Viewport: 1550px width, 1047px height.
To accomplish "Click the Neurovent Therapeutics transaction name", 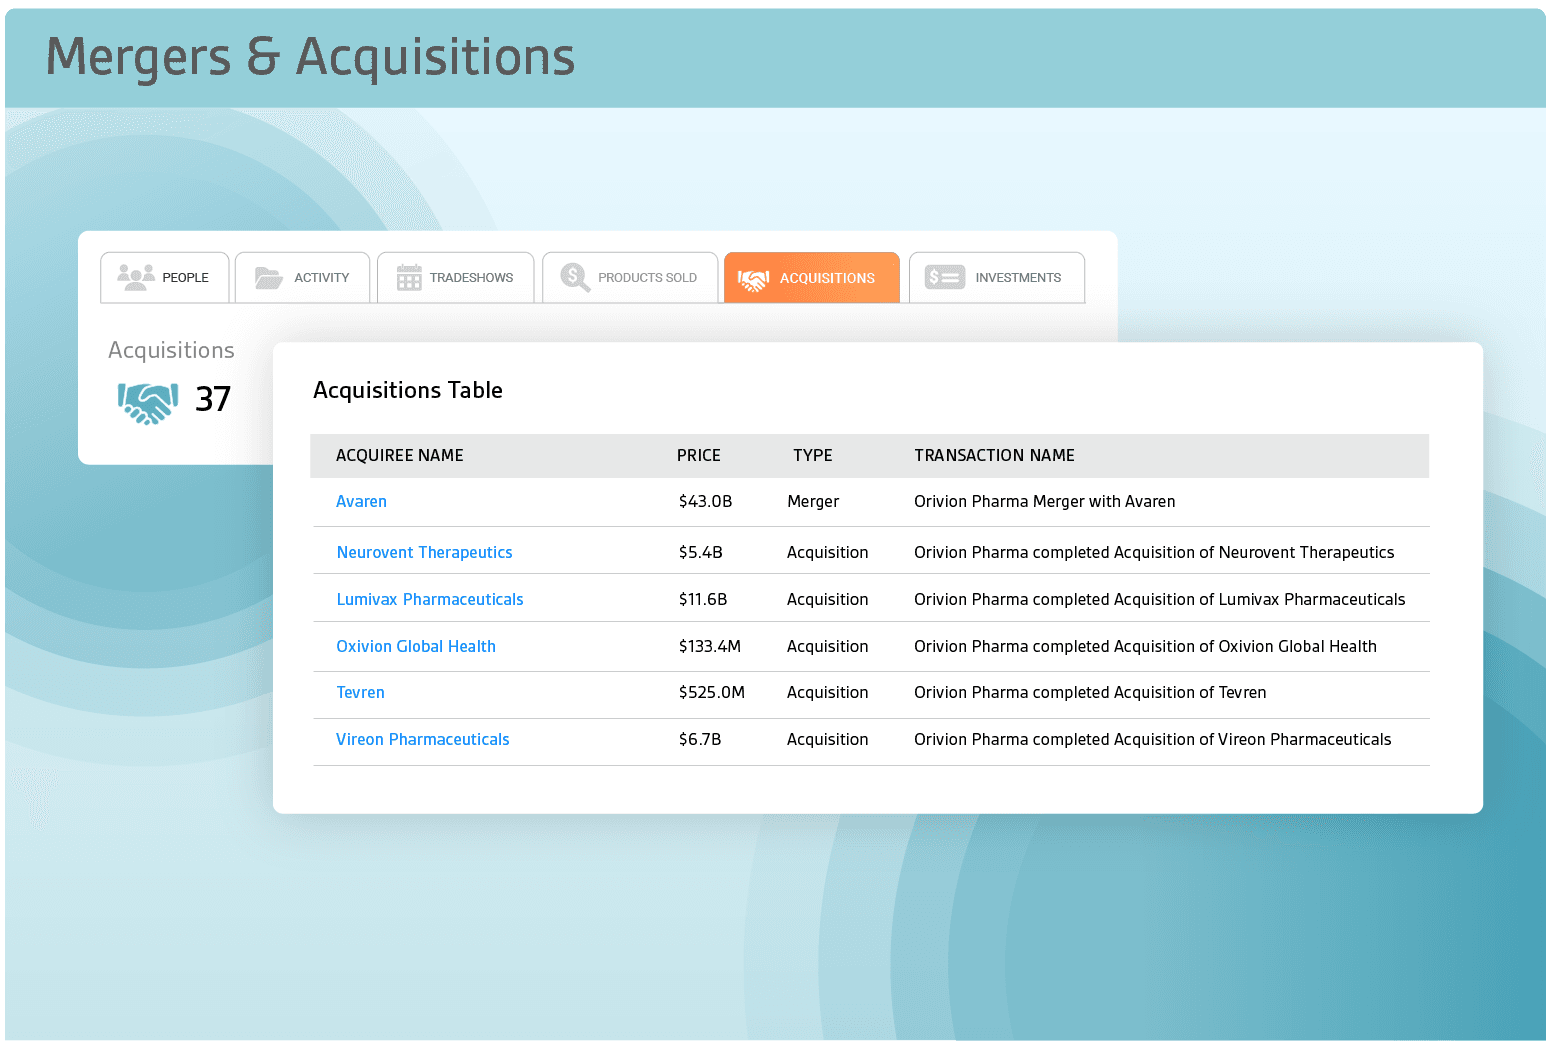I will 1154,553.
